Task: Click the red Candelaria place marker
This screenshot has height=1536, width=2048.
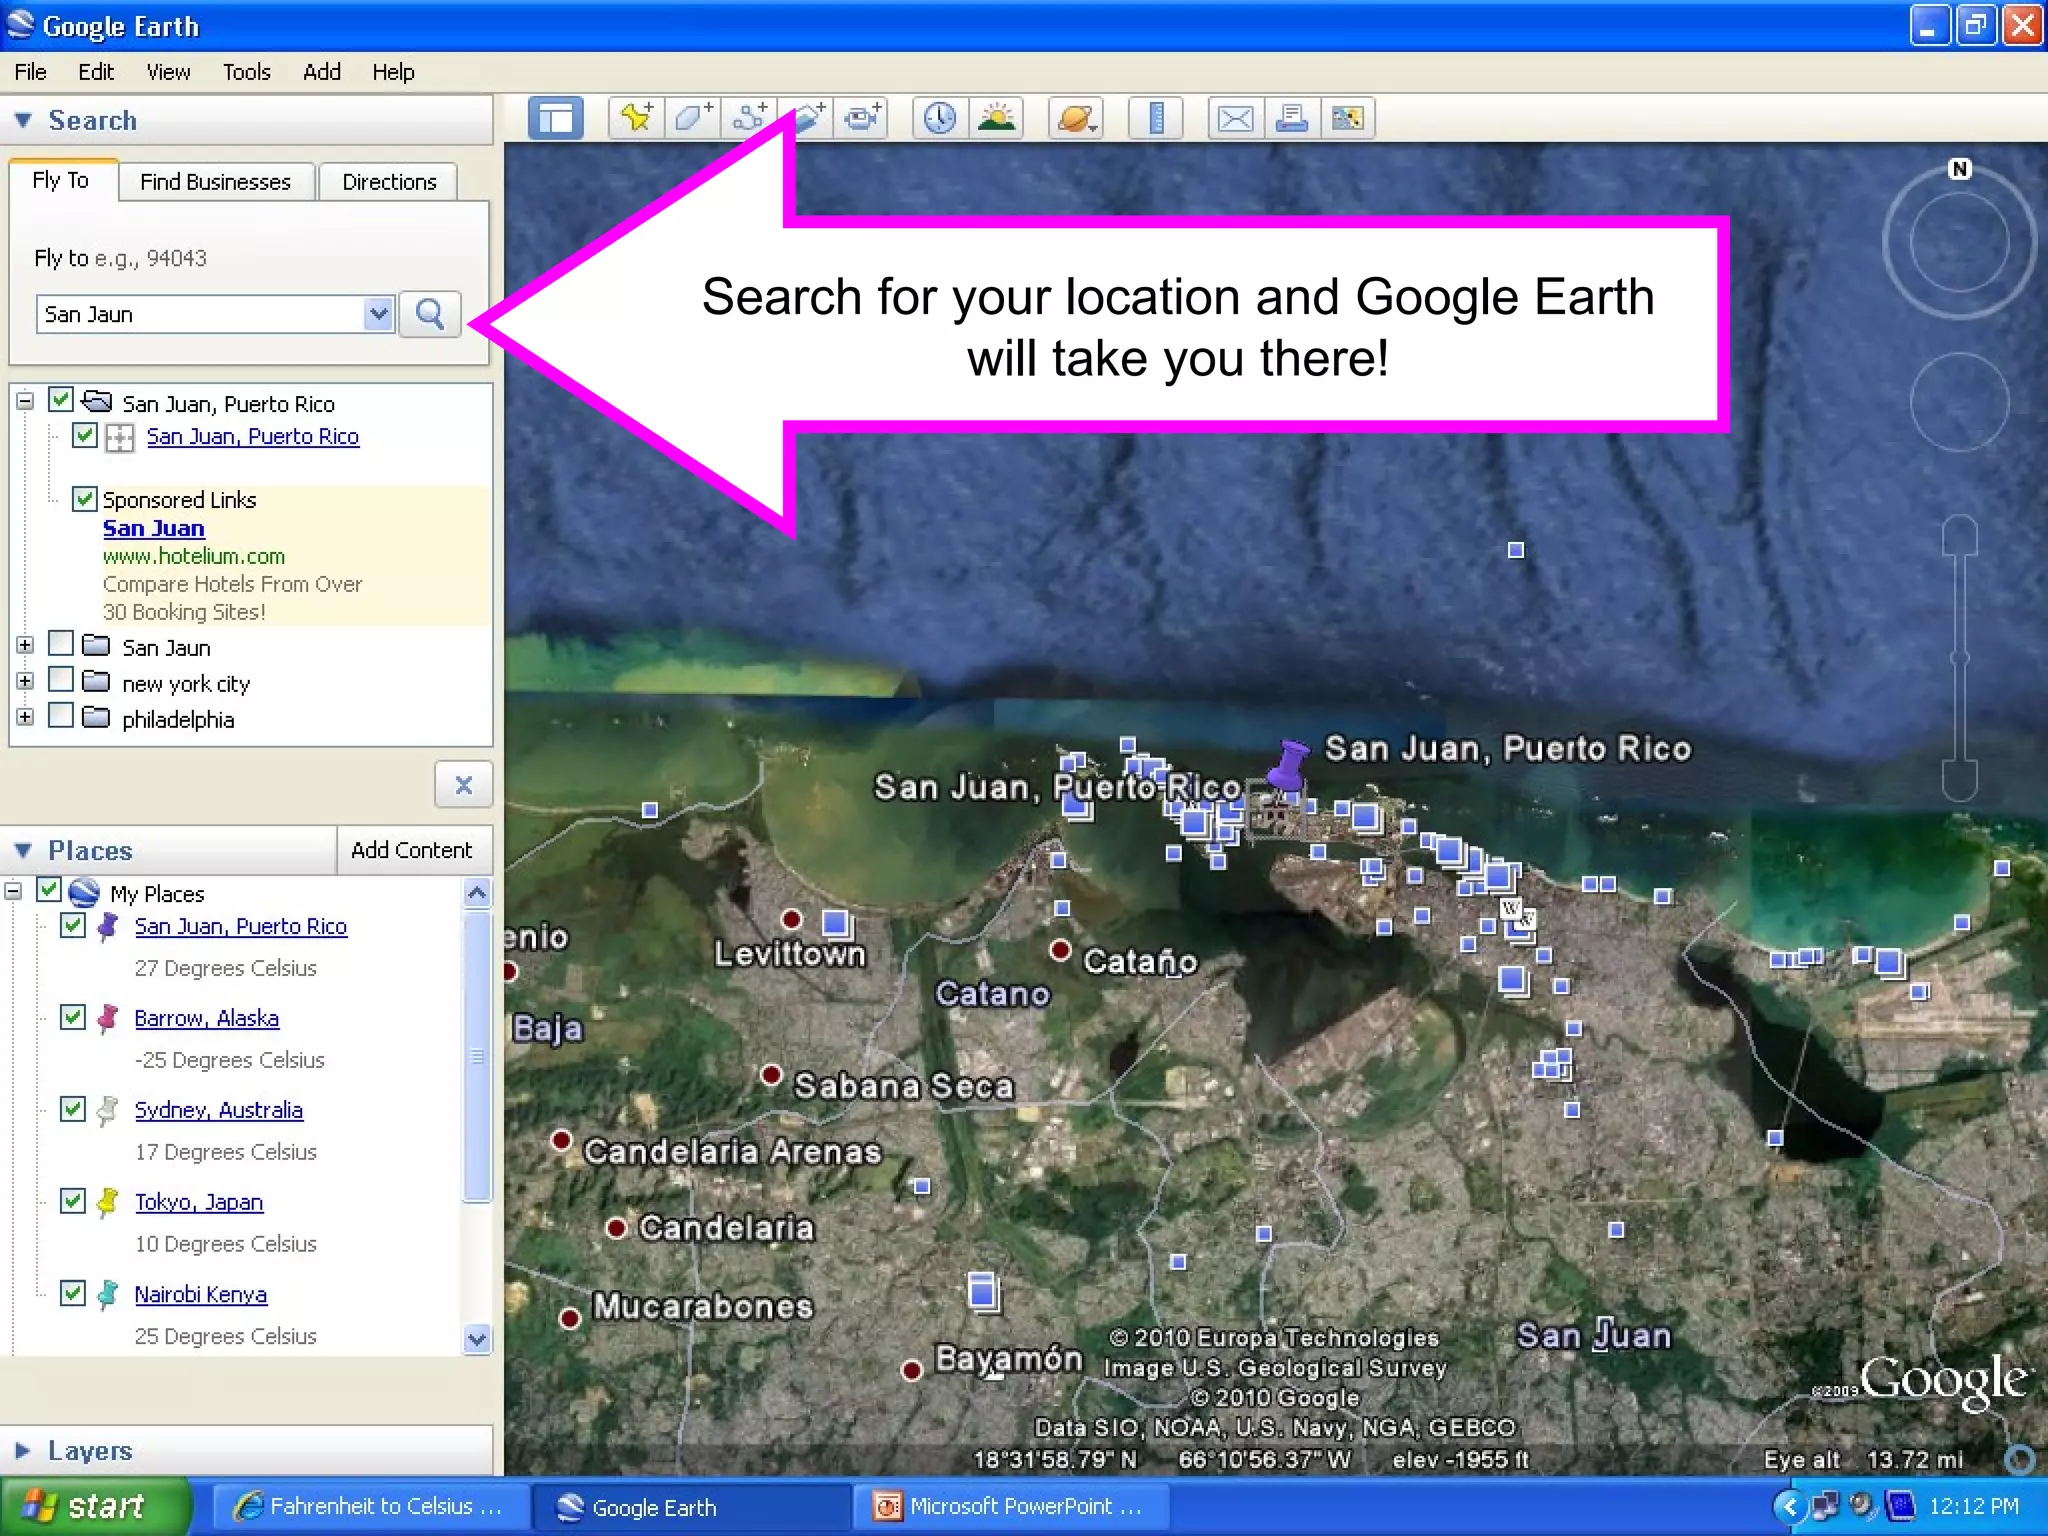Action: click(617, 1227)
